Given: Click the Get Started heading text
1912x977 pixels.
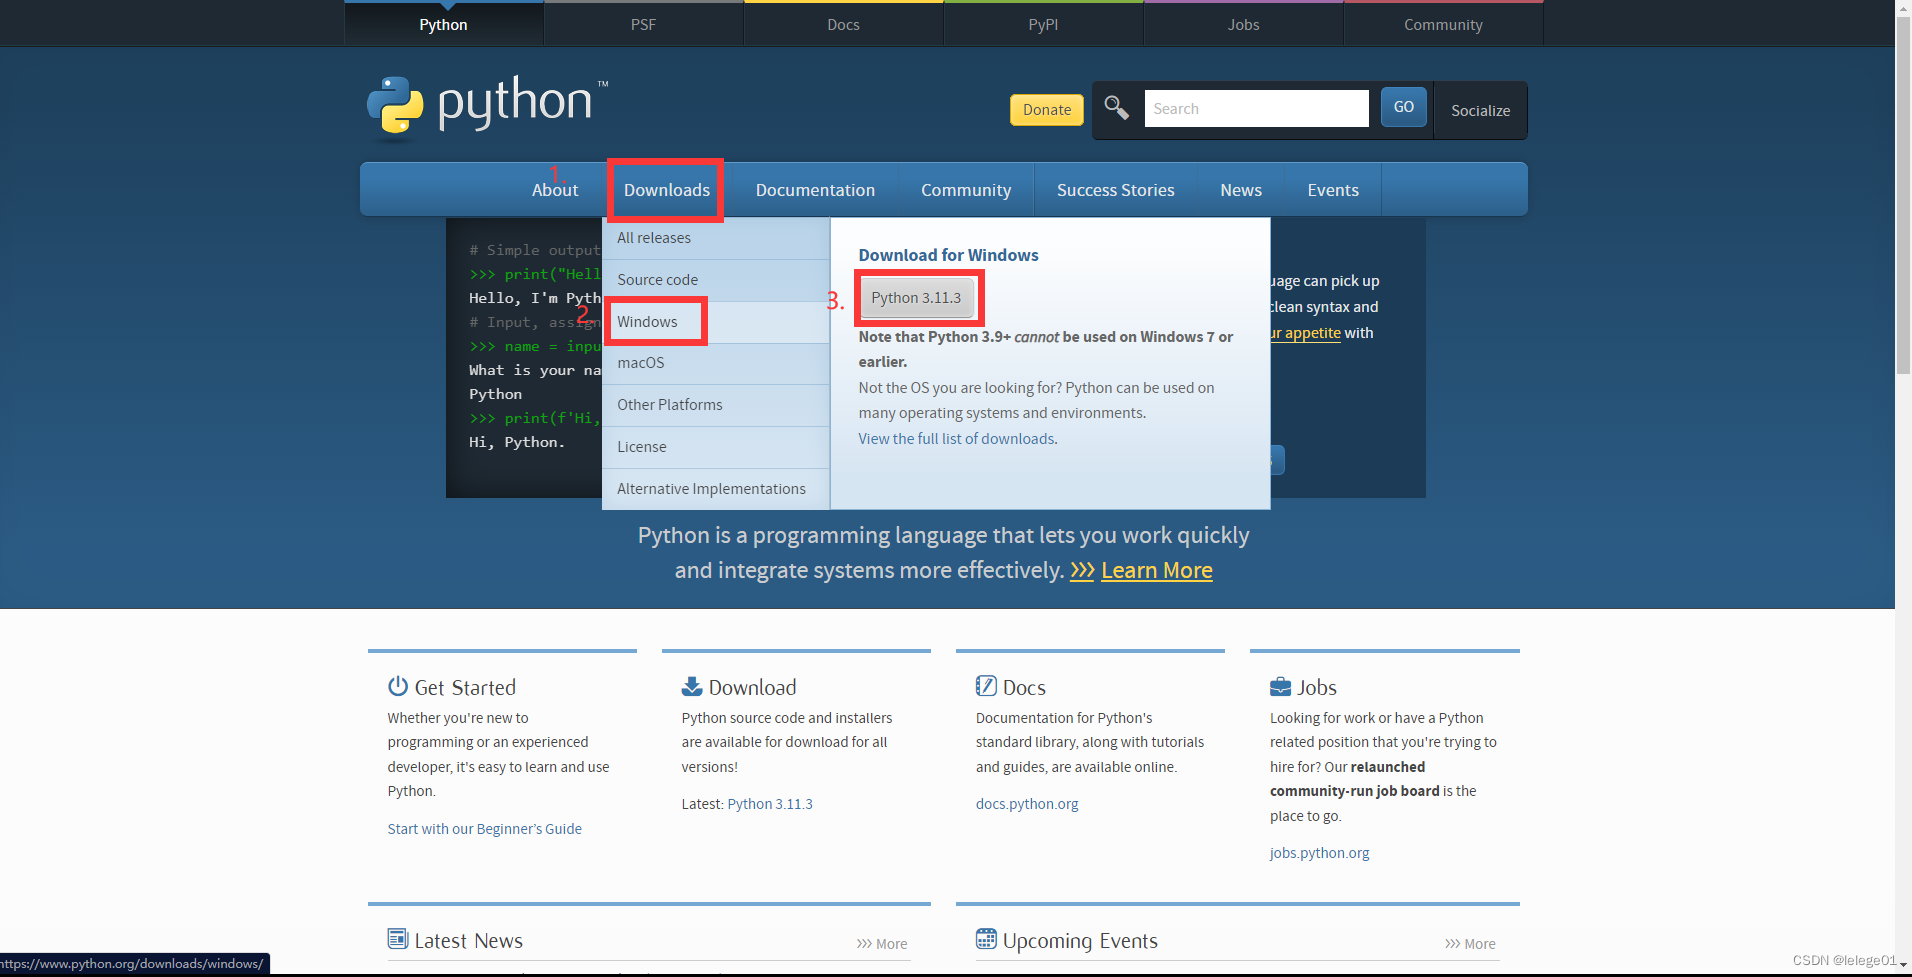Looking at the screenshot, I should click(465, 688).
